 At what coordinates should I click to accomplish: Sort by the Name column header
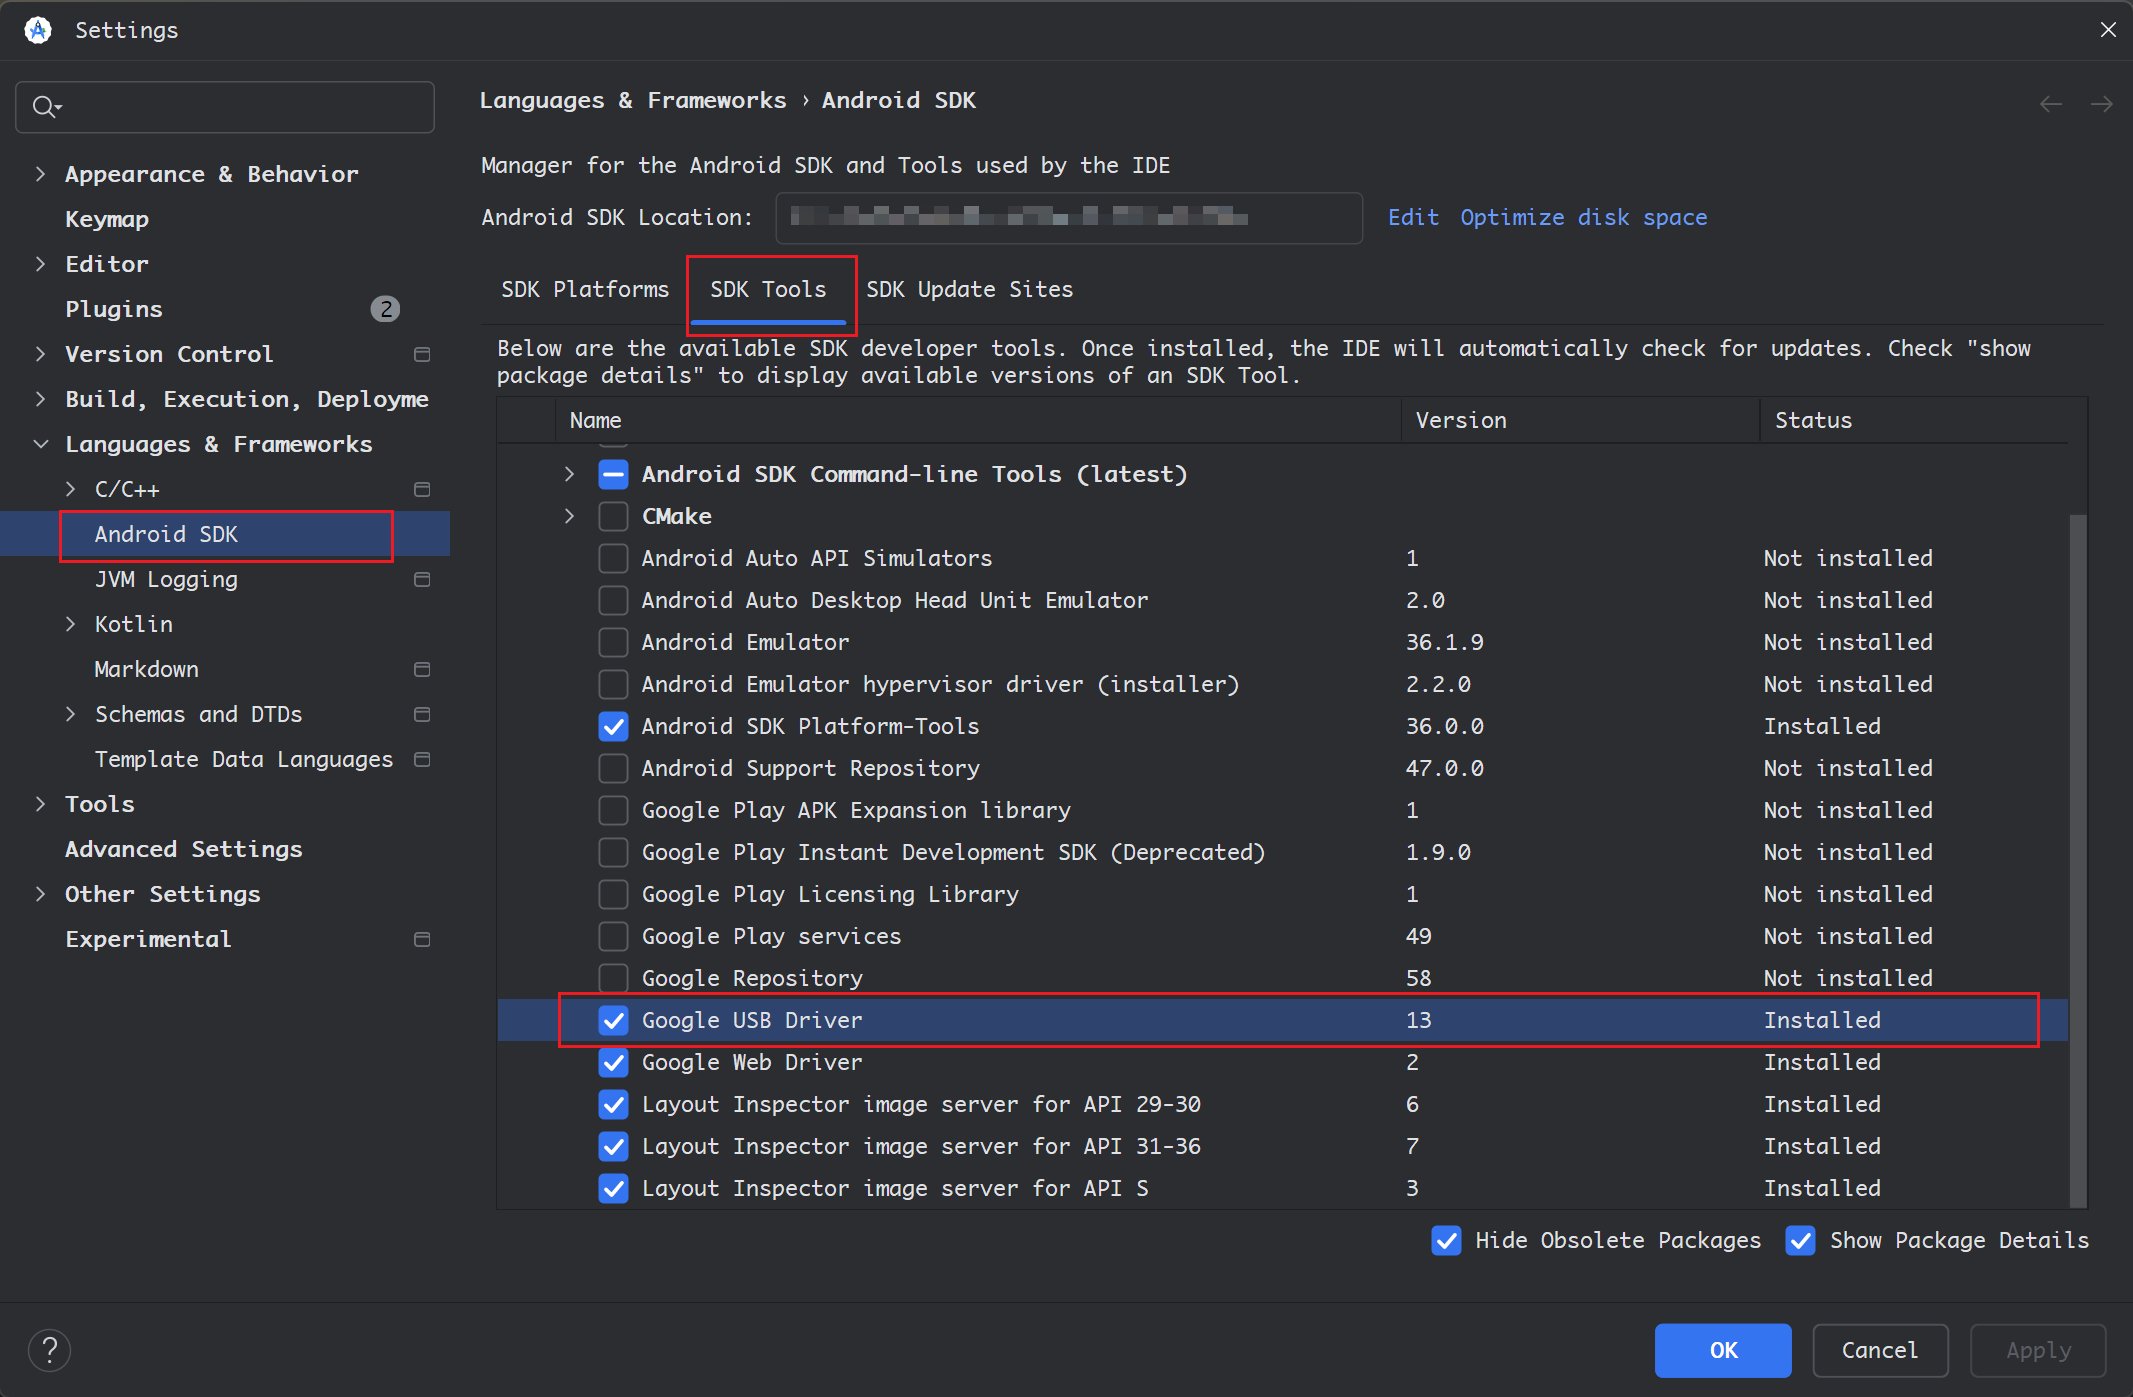click(978, 420)
